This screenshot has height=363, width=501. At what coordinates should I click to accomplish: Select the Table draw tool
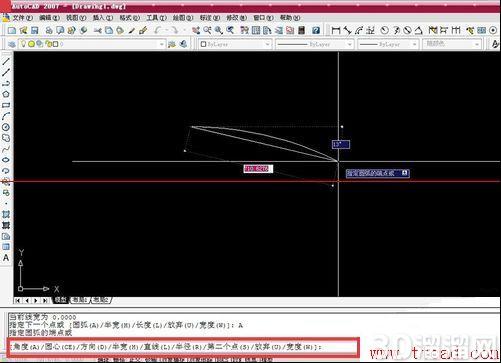6,247
